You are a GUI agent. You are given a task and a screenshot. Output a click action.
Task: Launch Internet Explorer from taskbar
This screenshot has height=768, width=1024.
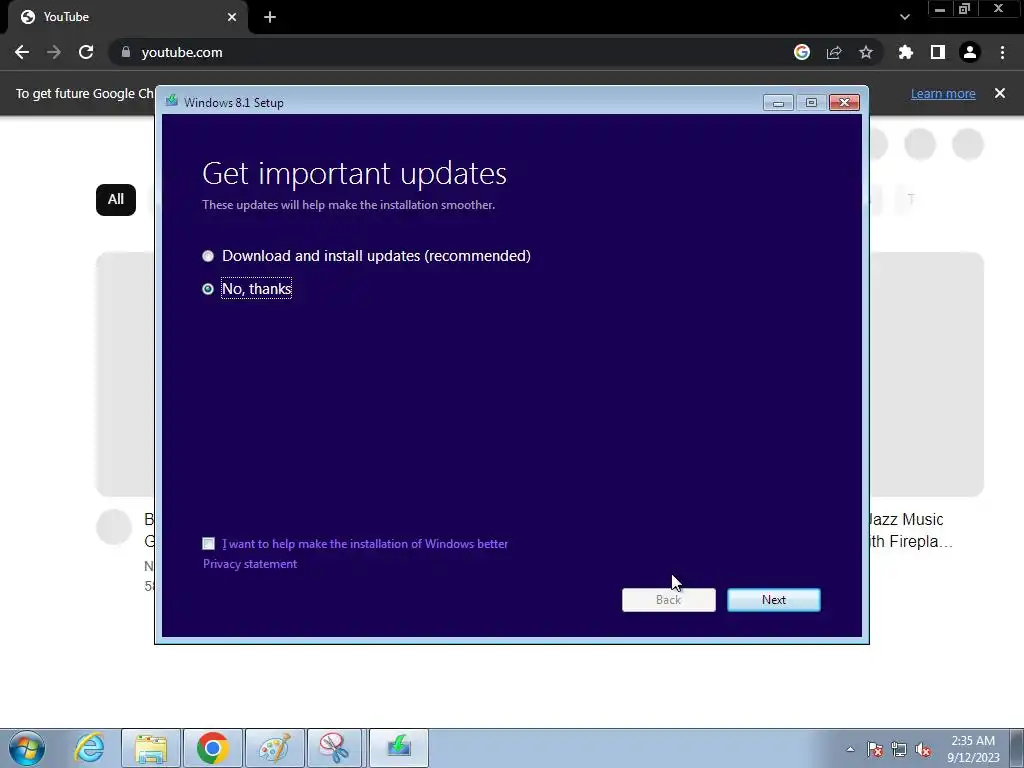tap(89, 748)
